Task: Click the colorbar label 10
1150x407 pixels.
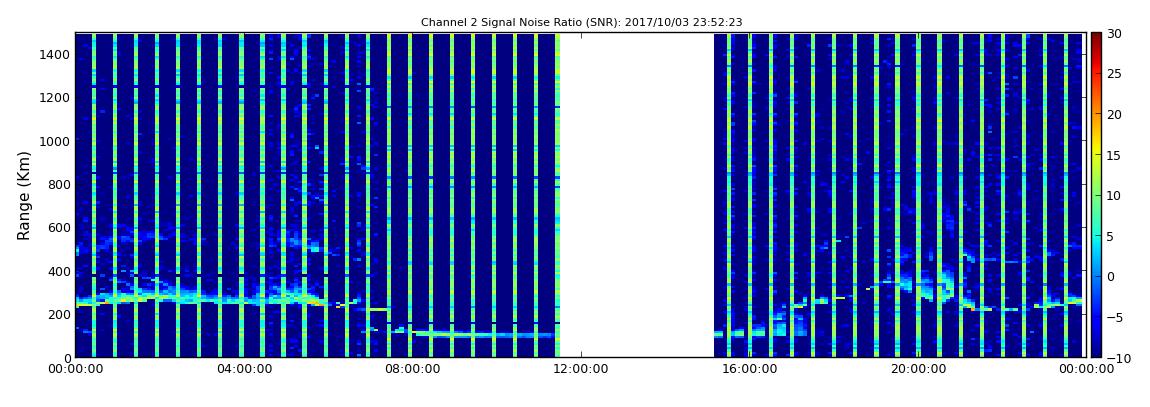Action: pyautogui.click(x=1113, y=196)
